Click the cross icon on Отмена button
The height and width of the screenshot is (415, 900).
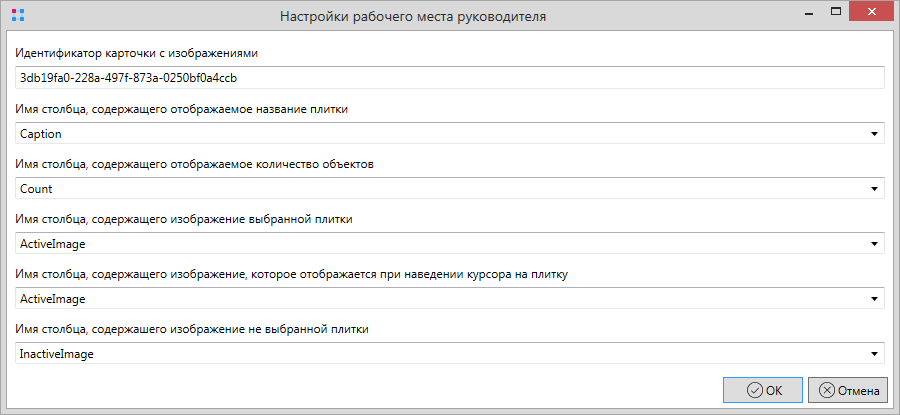826,391
